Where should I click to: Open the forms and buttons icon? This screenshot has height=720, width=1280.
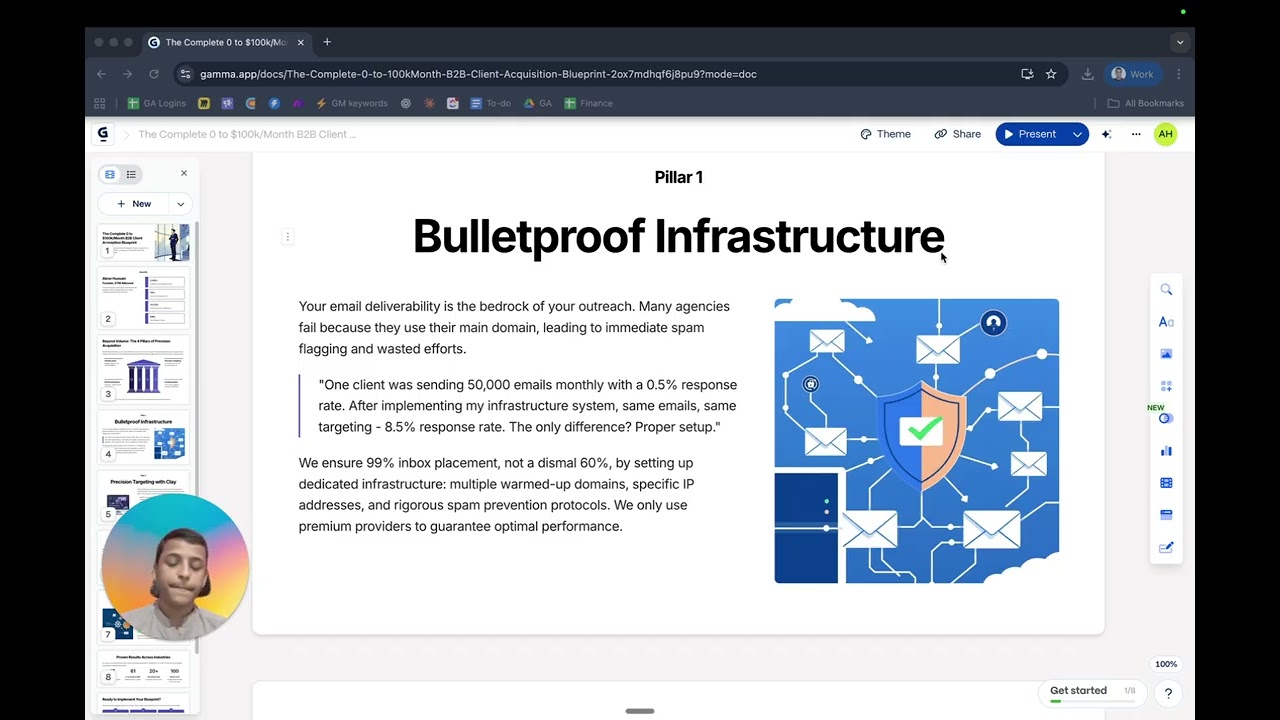coord(1166,515)
